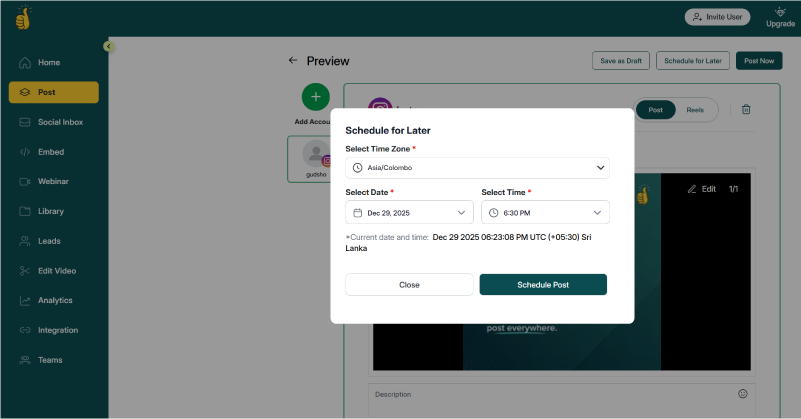This screenshot has width=801, height=419.
Task: Click the clock icon in time zone field
Action: (358, 168)
